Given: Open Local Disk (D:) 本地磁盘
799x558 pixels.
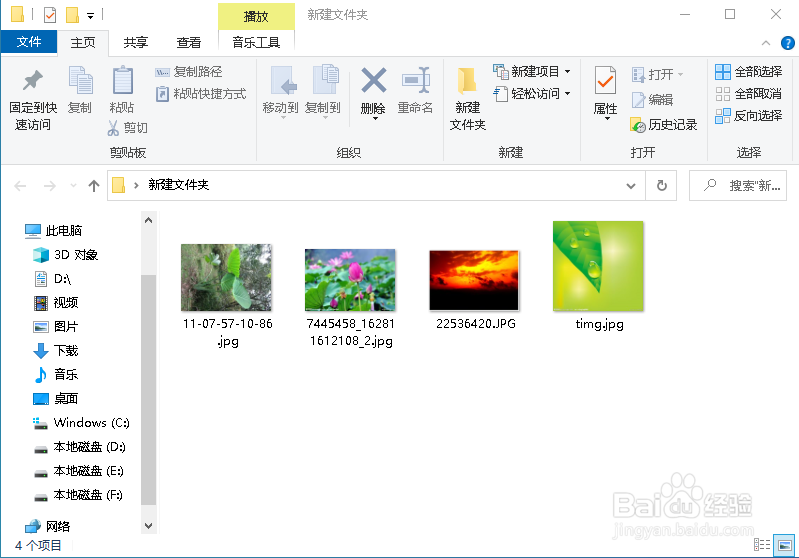Looking at the screenshot, I should (x=79, y=447).
